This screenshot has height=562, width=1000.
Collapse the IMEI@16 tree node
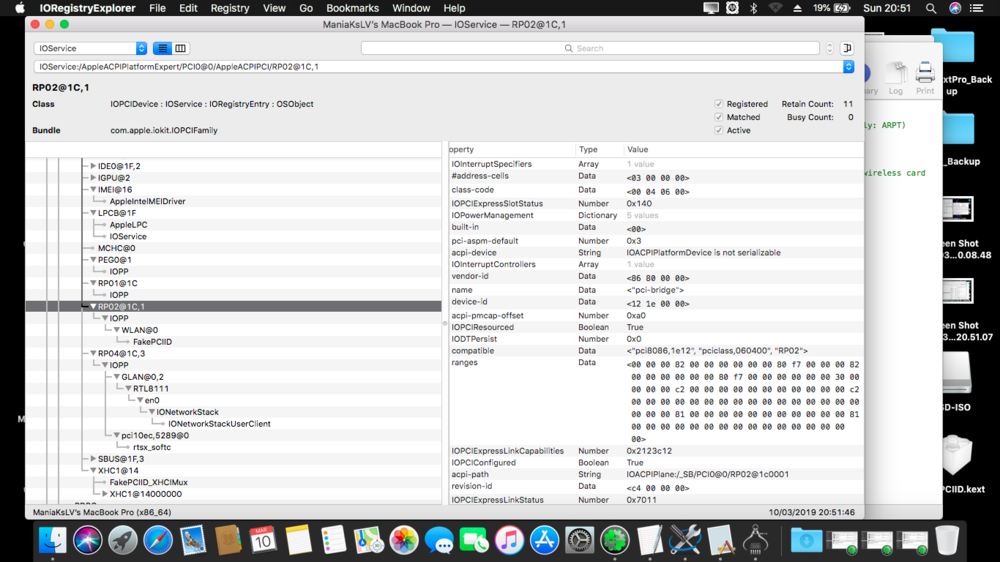[93, 189]
